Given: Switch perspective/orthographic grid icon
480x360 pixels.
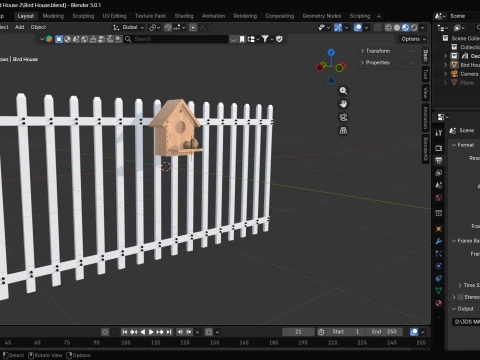Looking at the screenshot, I should 343,130.
